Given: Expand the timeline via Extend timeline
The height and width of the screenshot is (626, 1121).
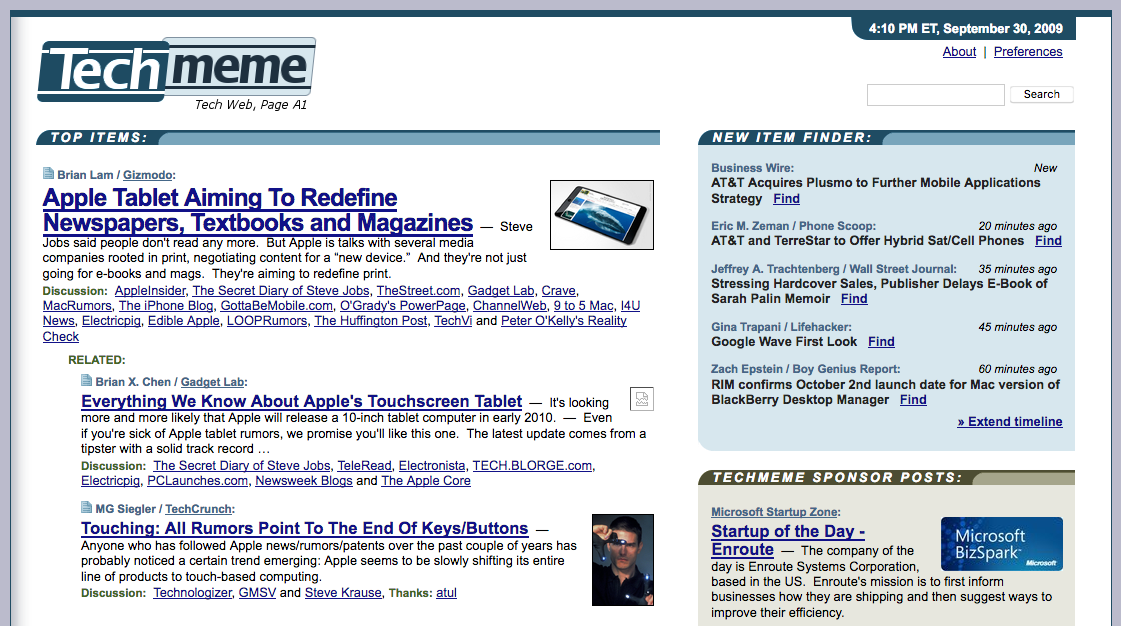Looking at the screenshot, I should coord(1009,421).
